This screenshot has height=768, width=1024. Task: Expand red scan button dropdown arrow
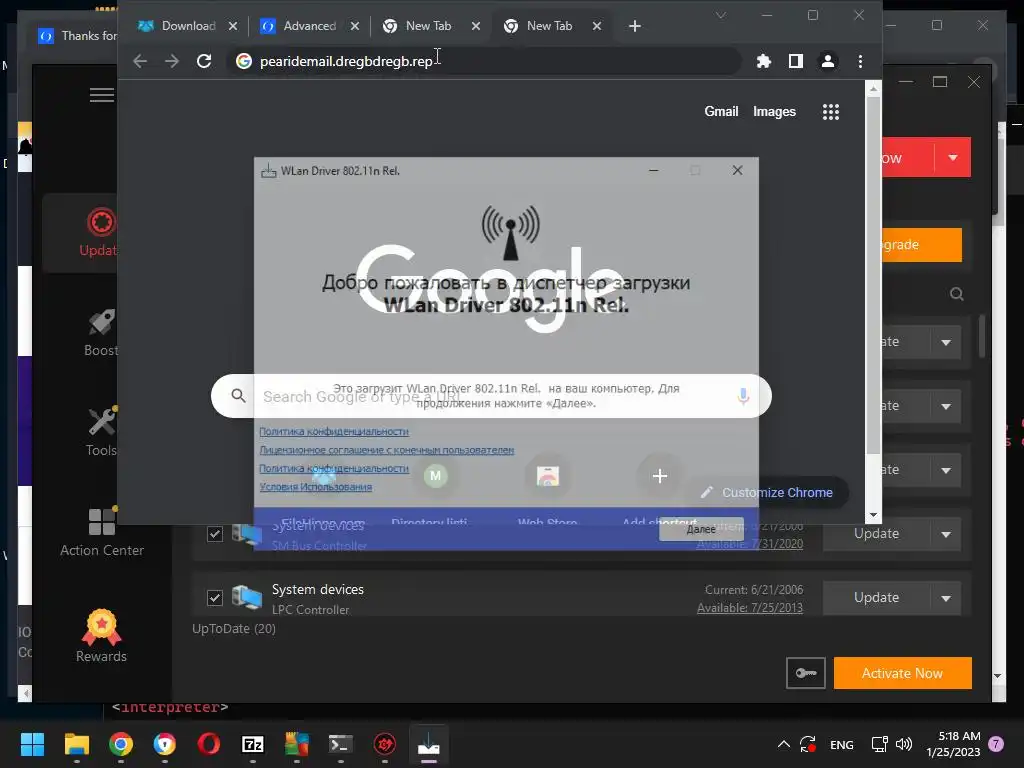[953, 157]
